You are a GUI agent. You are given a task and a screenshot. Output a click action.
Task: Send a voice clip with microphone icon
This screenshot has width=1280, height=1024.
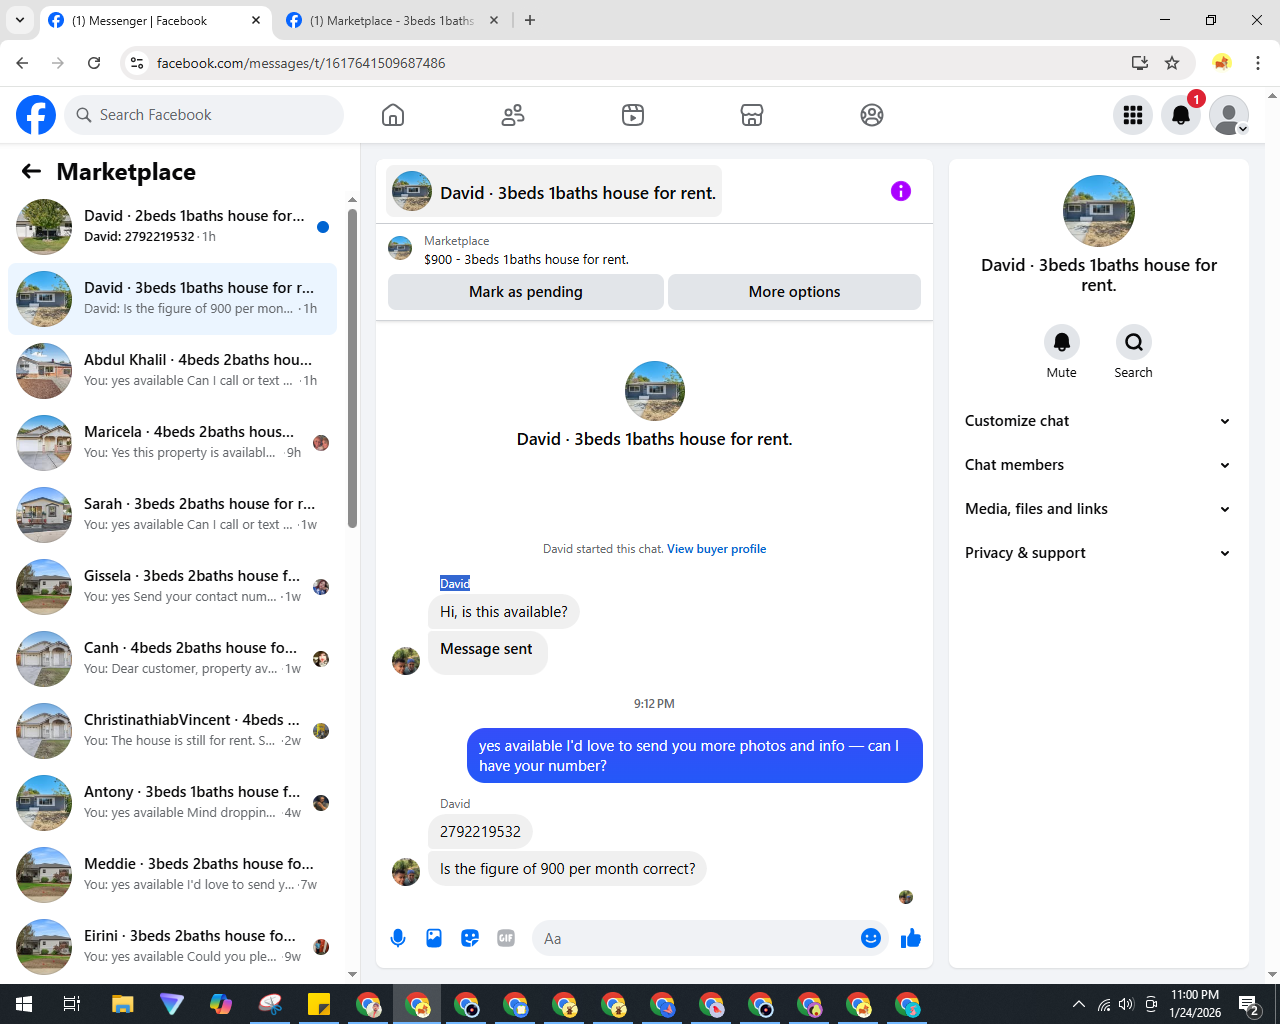pos(398,938)
